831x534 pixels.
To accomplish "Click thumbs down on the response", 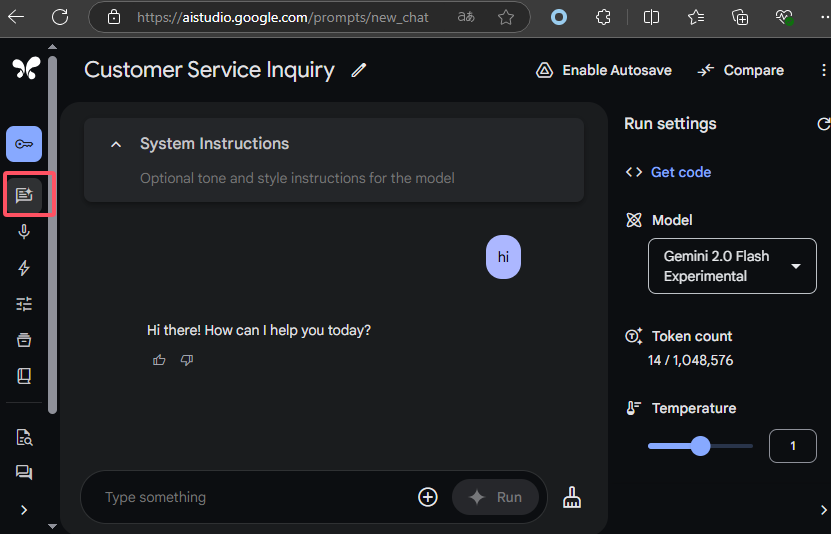I will pos(187,360).
